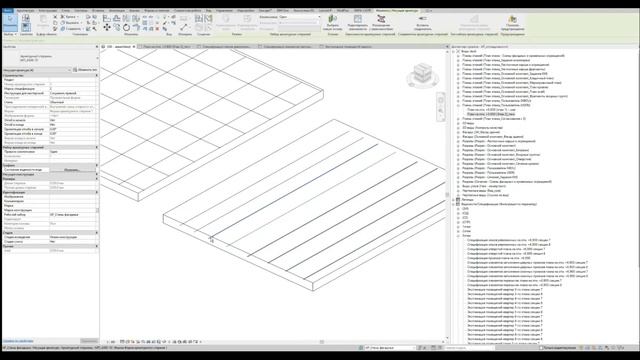Click the Workset value field
Image resolution: width=640 pixels, height=360 pixels.
tap(73, 215)
